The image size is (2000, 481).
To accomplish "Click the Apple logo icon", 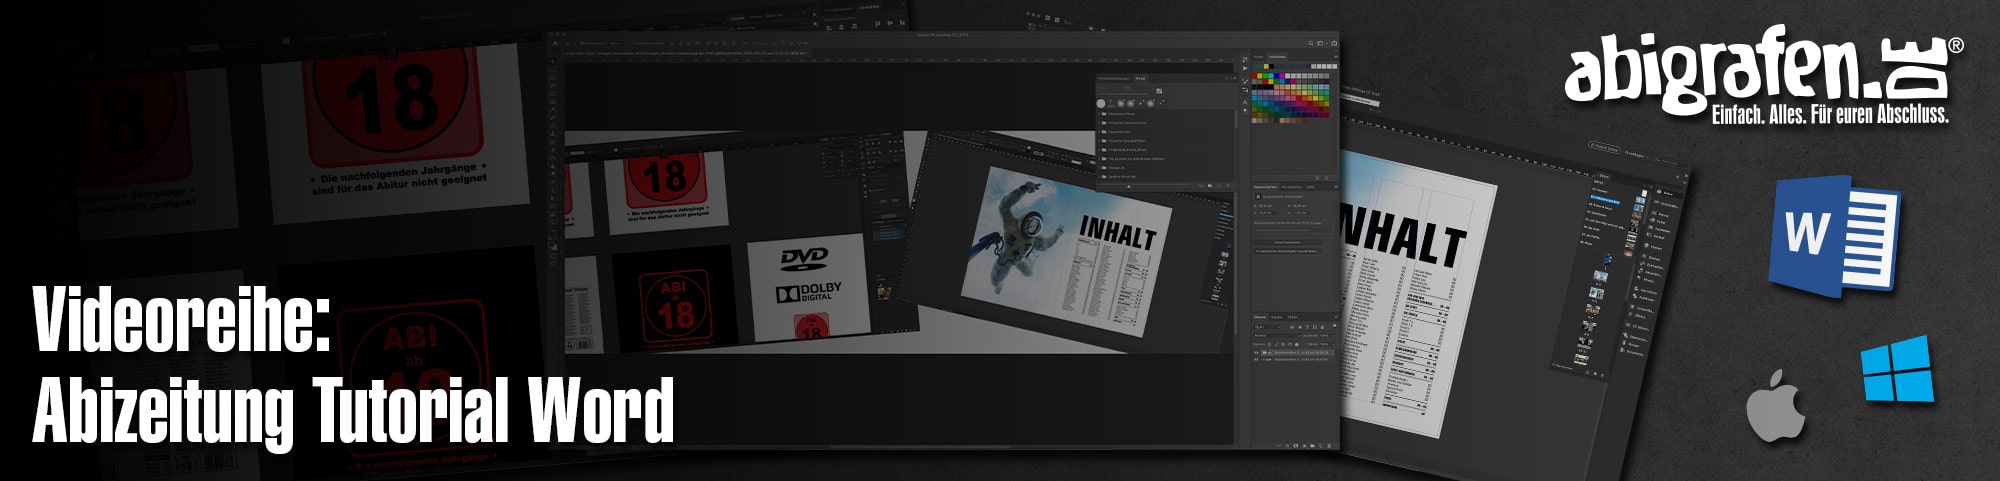I will pos(1775,405).
